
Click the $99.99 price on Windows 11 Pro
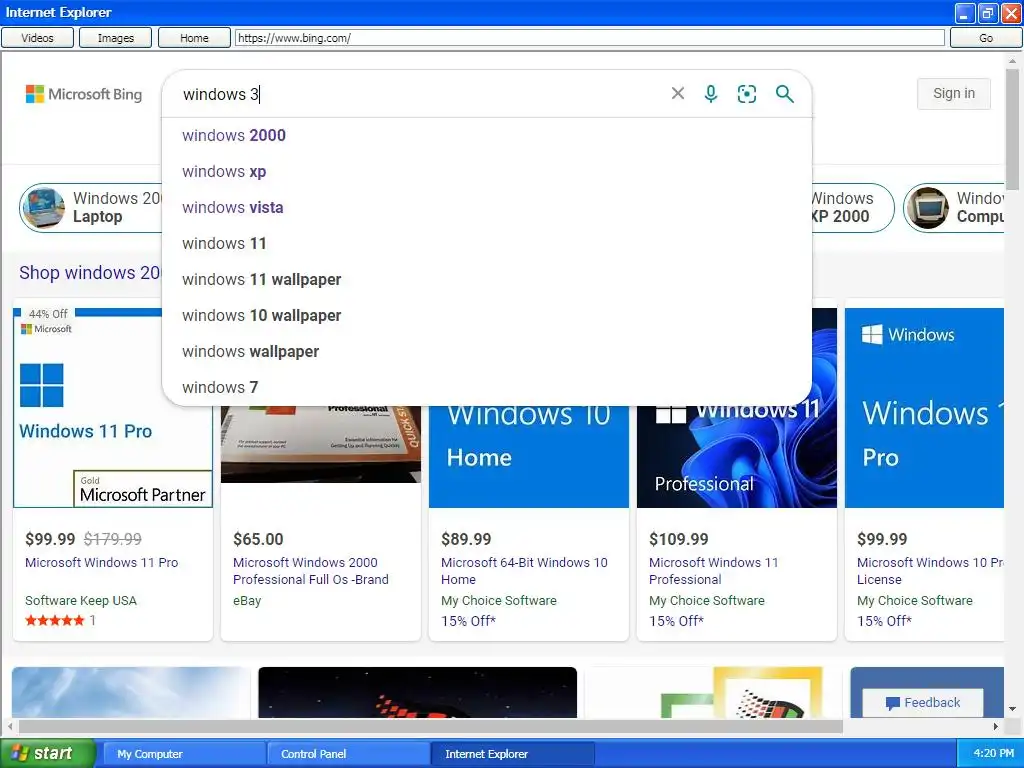50,539
